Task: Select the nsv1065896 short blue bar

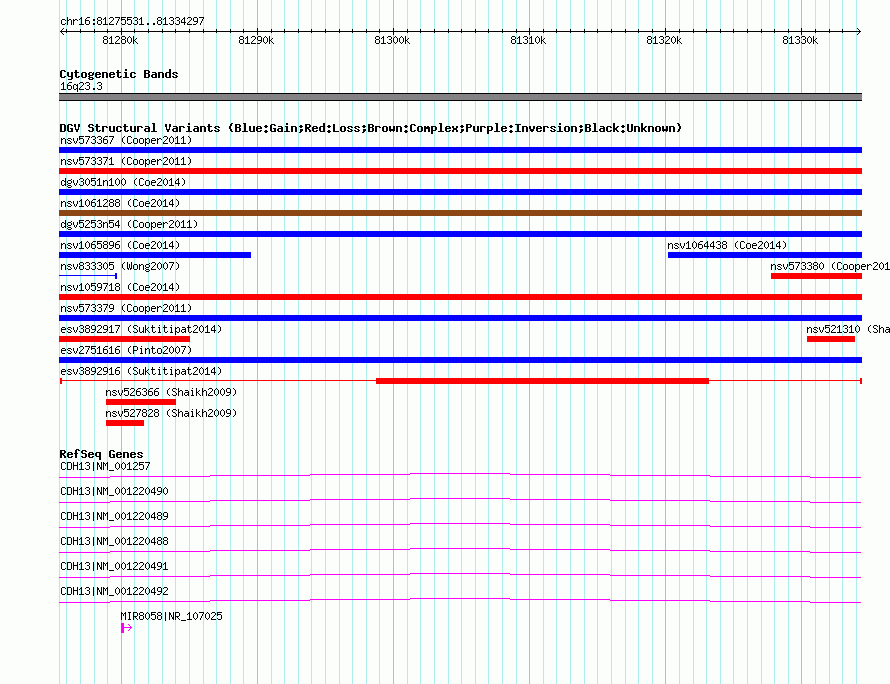Action: pos(155,255)
